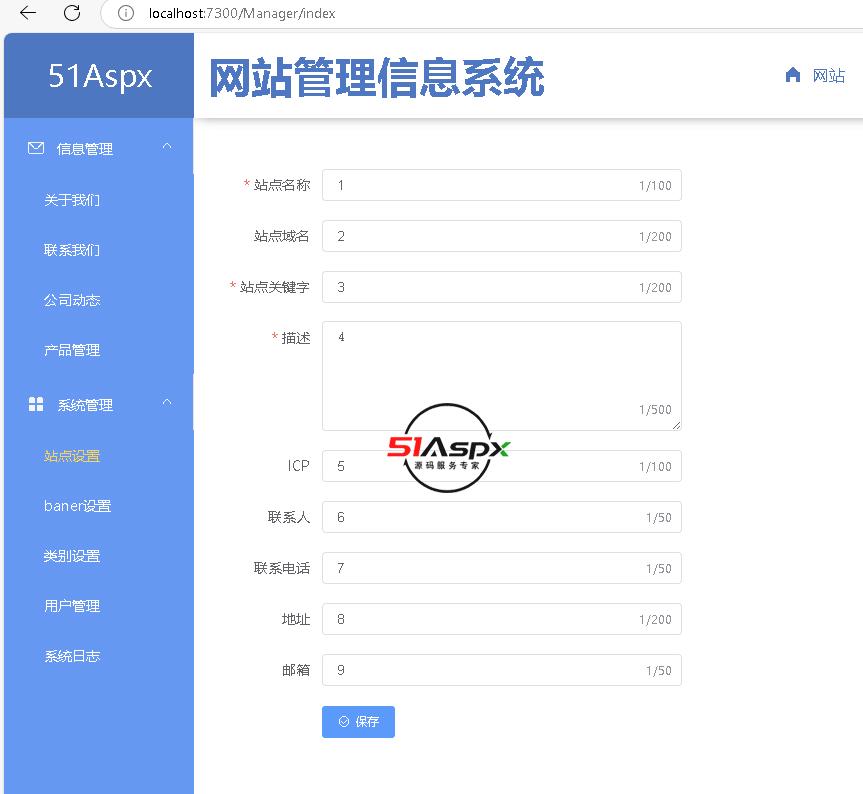
Task: Reload the page with refresh icon
Action: click(x=72, y=13)
